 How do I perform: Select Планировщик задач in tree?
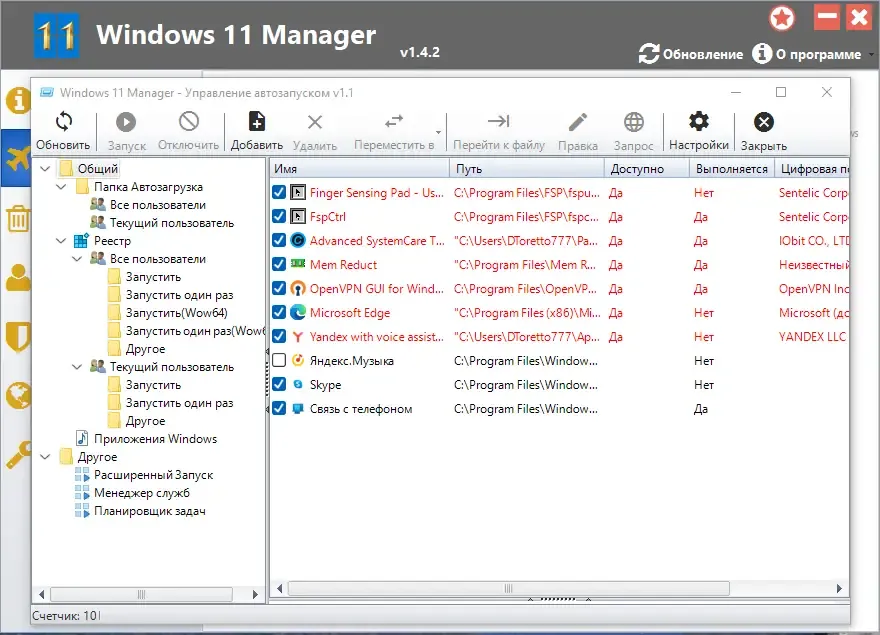tap(149, 511)
